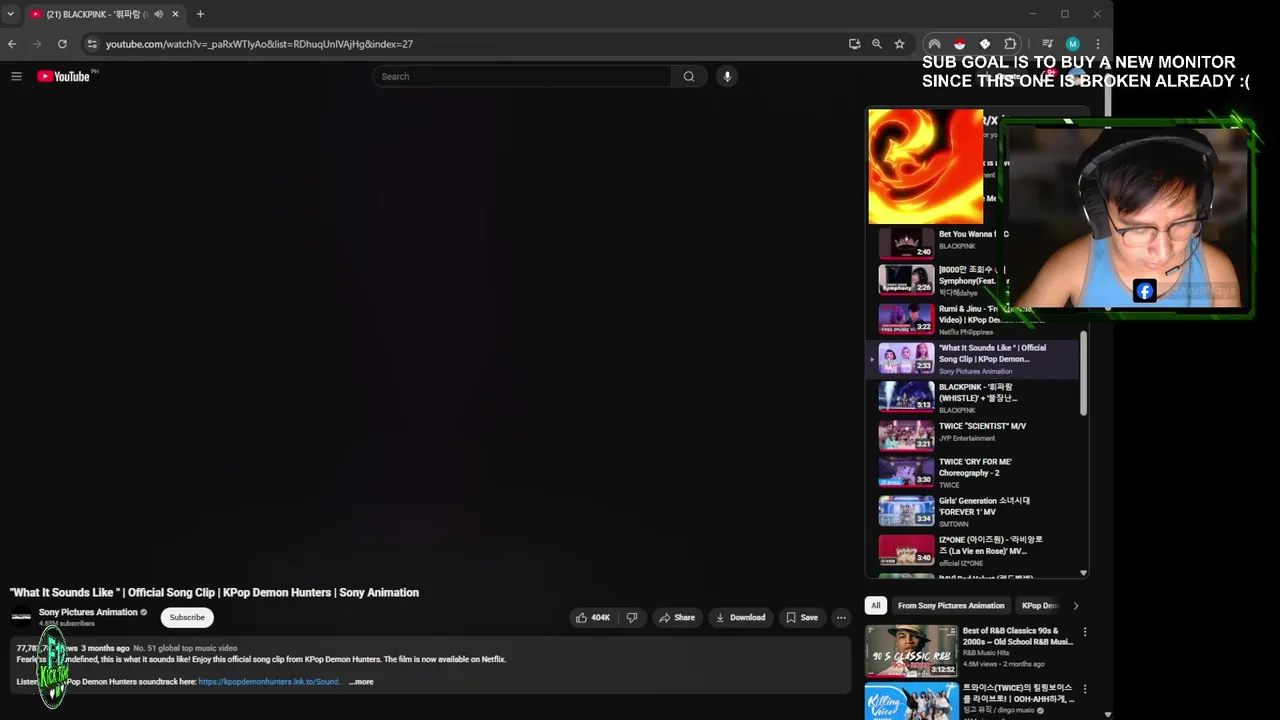Open the YouTube guide hamburger menu
This screenshot has height=720, width=1280.
tap(16, 76)
